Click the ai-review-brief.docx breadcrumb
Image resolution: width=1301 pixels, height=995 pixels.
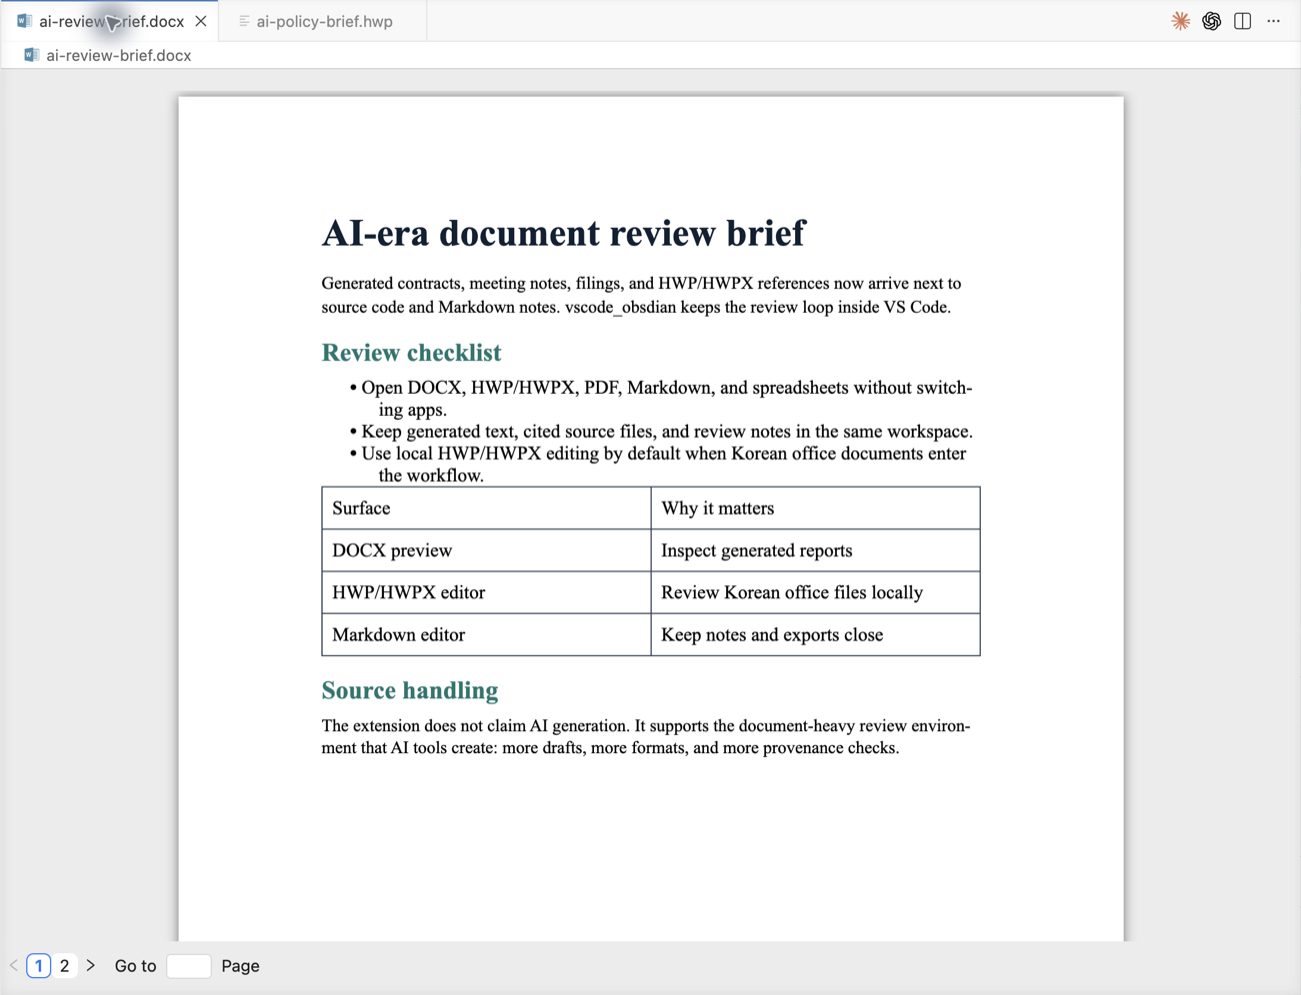click(119, 55)
